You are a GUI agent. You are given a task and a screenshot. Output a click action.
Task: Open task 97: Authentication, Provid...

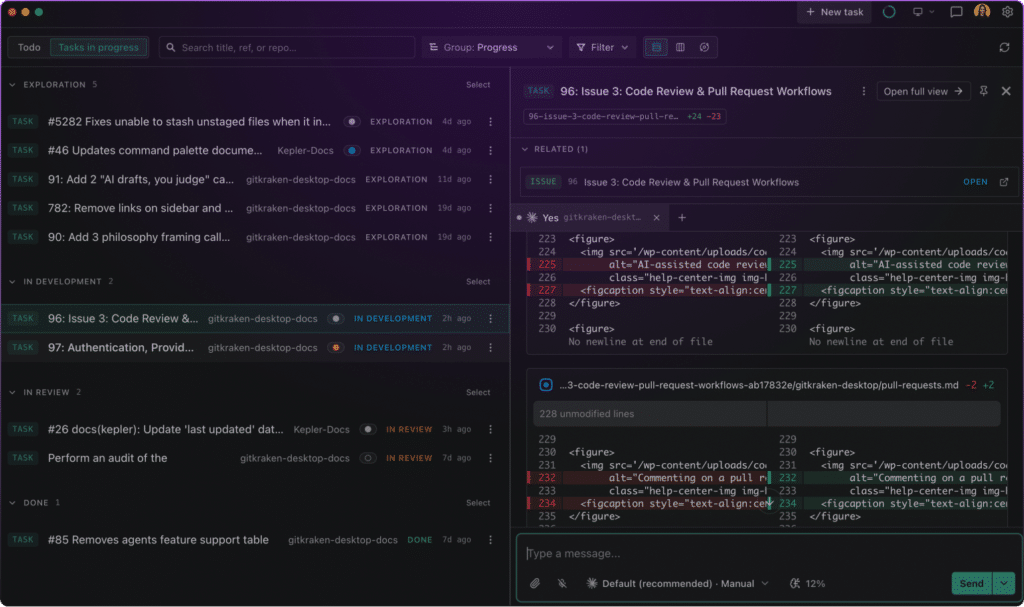pos(121,348)
